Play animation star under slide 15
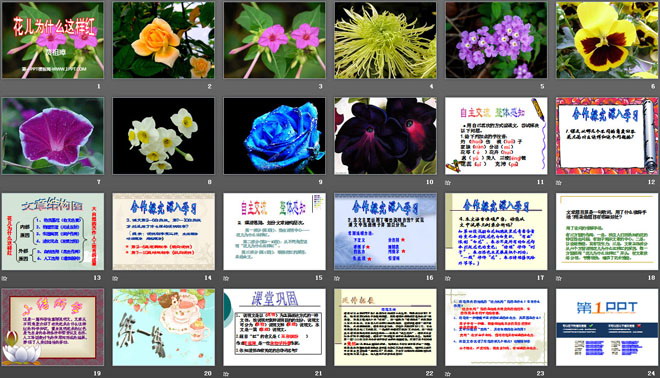The height and width of the screenshot is (378, 660). (226, 278)
